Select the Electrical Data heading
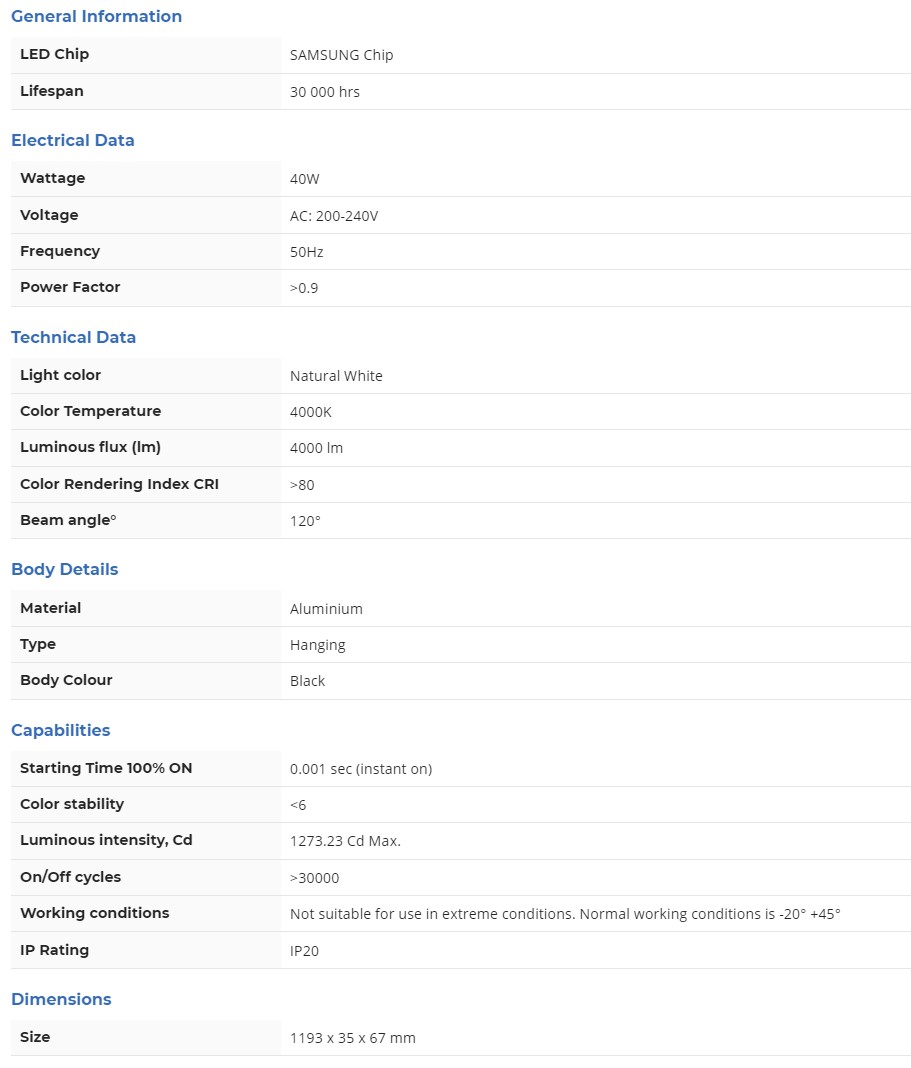Screen dimensions: 911x1068 72,140
